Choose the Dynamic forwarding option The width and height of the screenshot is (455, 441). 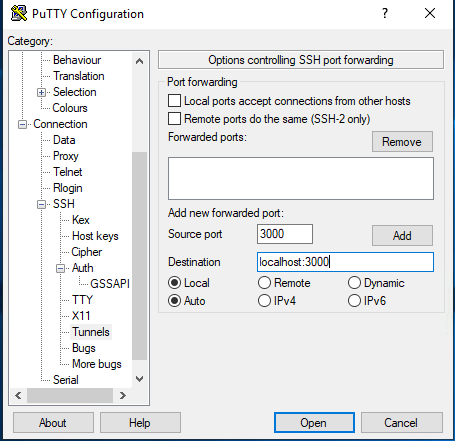[354, 283]
